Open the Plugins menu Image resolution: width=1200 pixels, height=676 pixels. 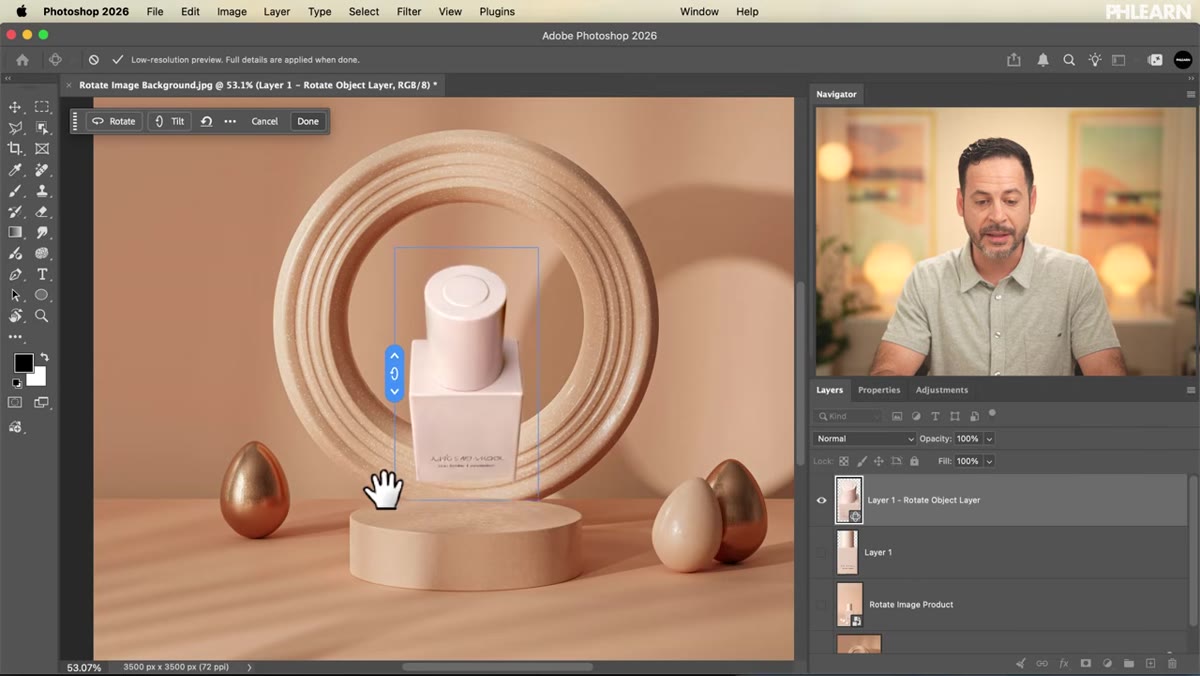497,11
